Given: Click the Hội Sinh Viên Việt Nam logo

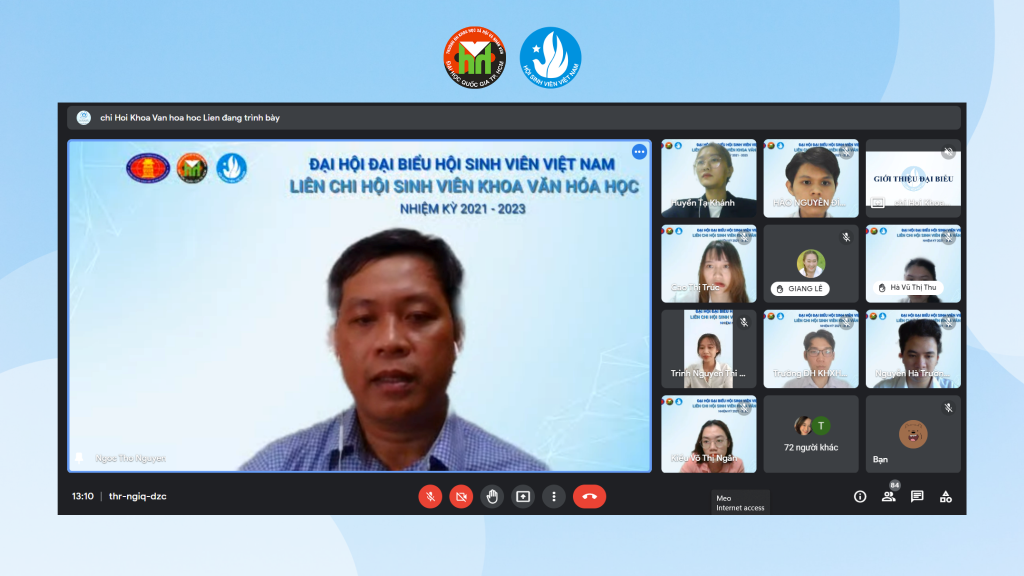Looking at the screenshot, I should [551, 57].
